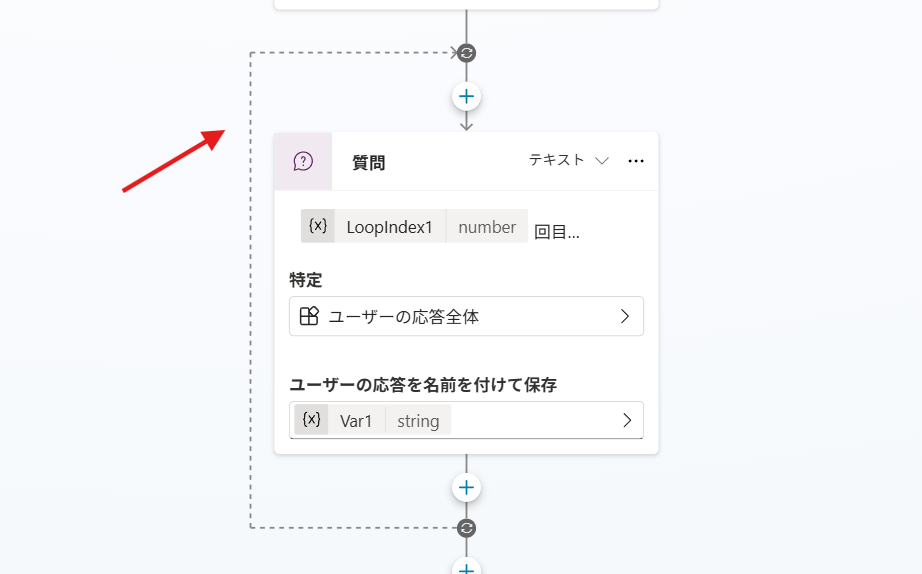The height and width of the screenshot is (574, 922).
Task: Click the loop icon below the question card
Action: (466, 527)
